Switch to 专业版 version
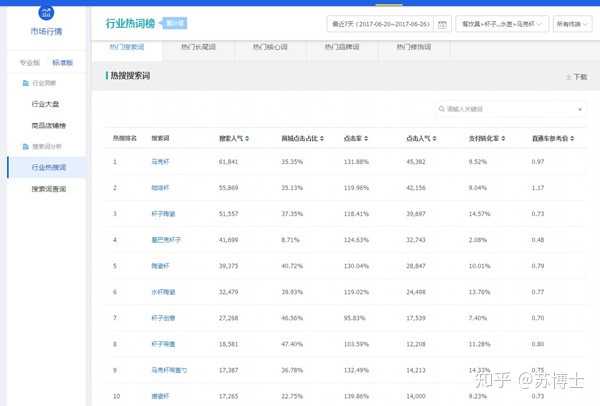The width and height of the screenshot is (600, 406). [x=30, y=62]
